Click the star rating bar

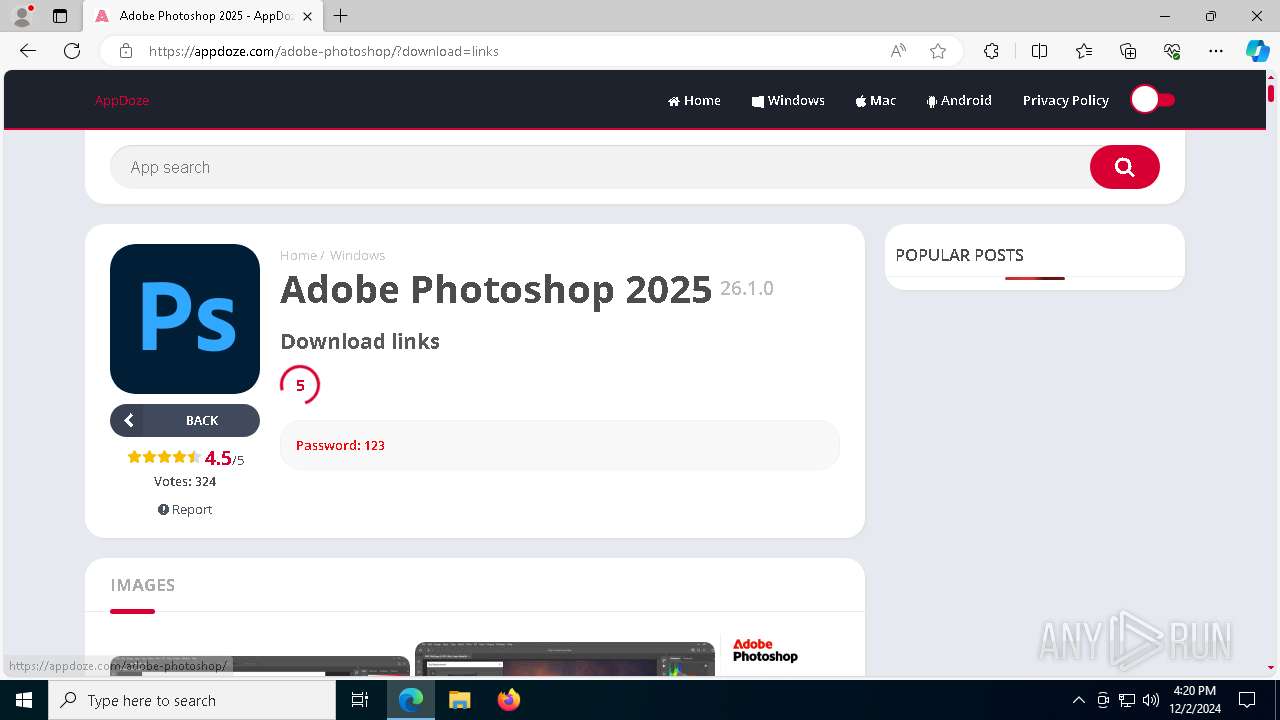point(164,457)
